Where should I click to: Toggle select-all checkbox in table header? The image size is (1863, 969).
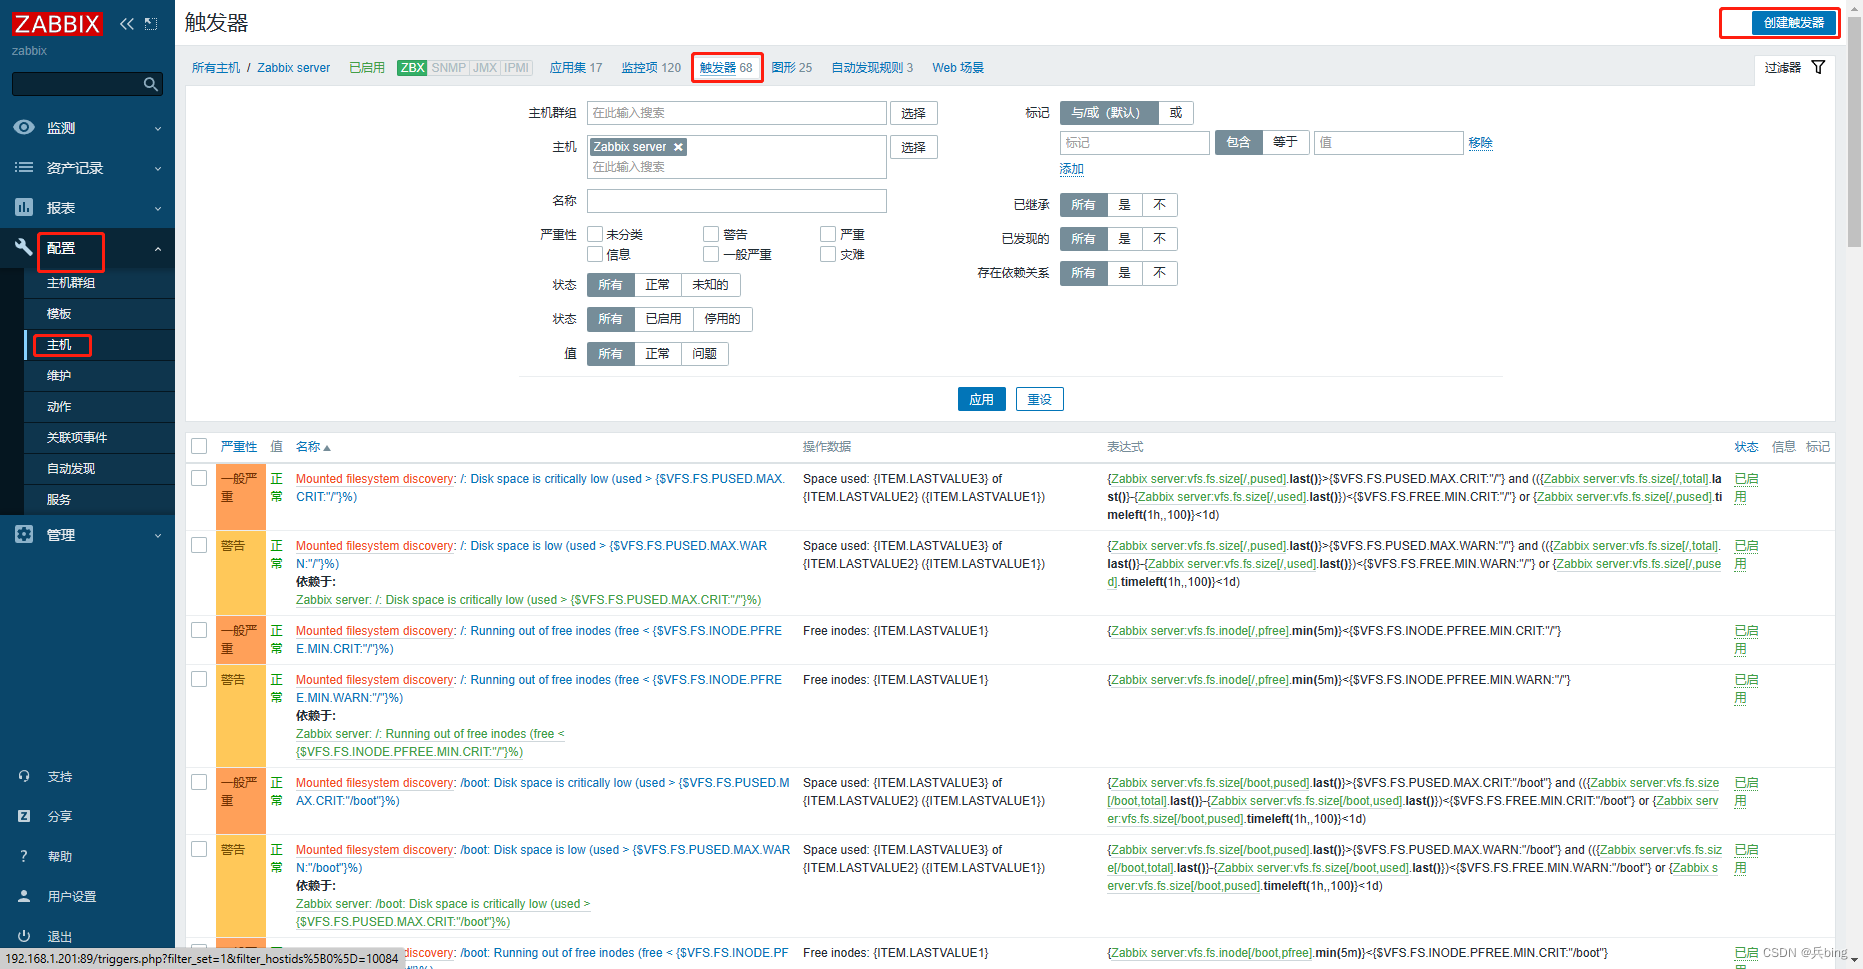tap(199, 446)
